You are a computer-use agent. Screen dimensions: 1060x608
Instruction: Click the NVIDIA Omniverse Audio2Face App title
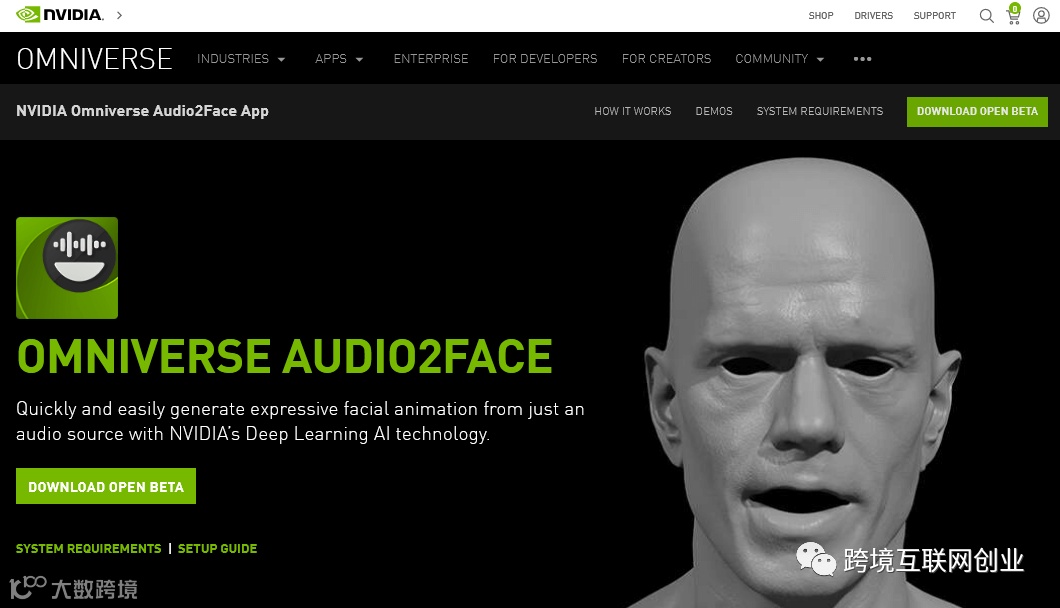pyautogui.click(x=142, y=111)
